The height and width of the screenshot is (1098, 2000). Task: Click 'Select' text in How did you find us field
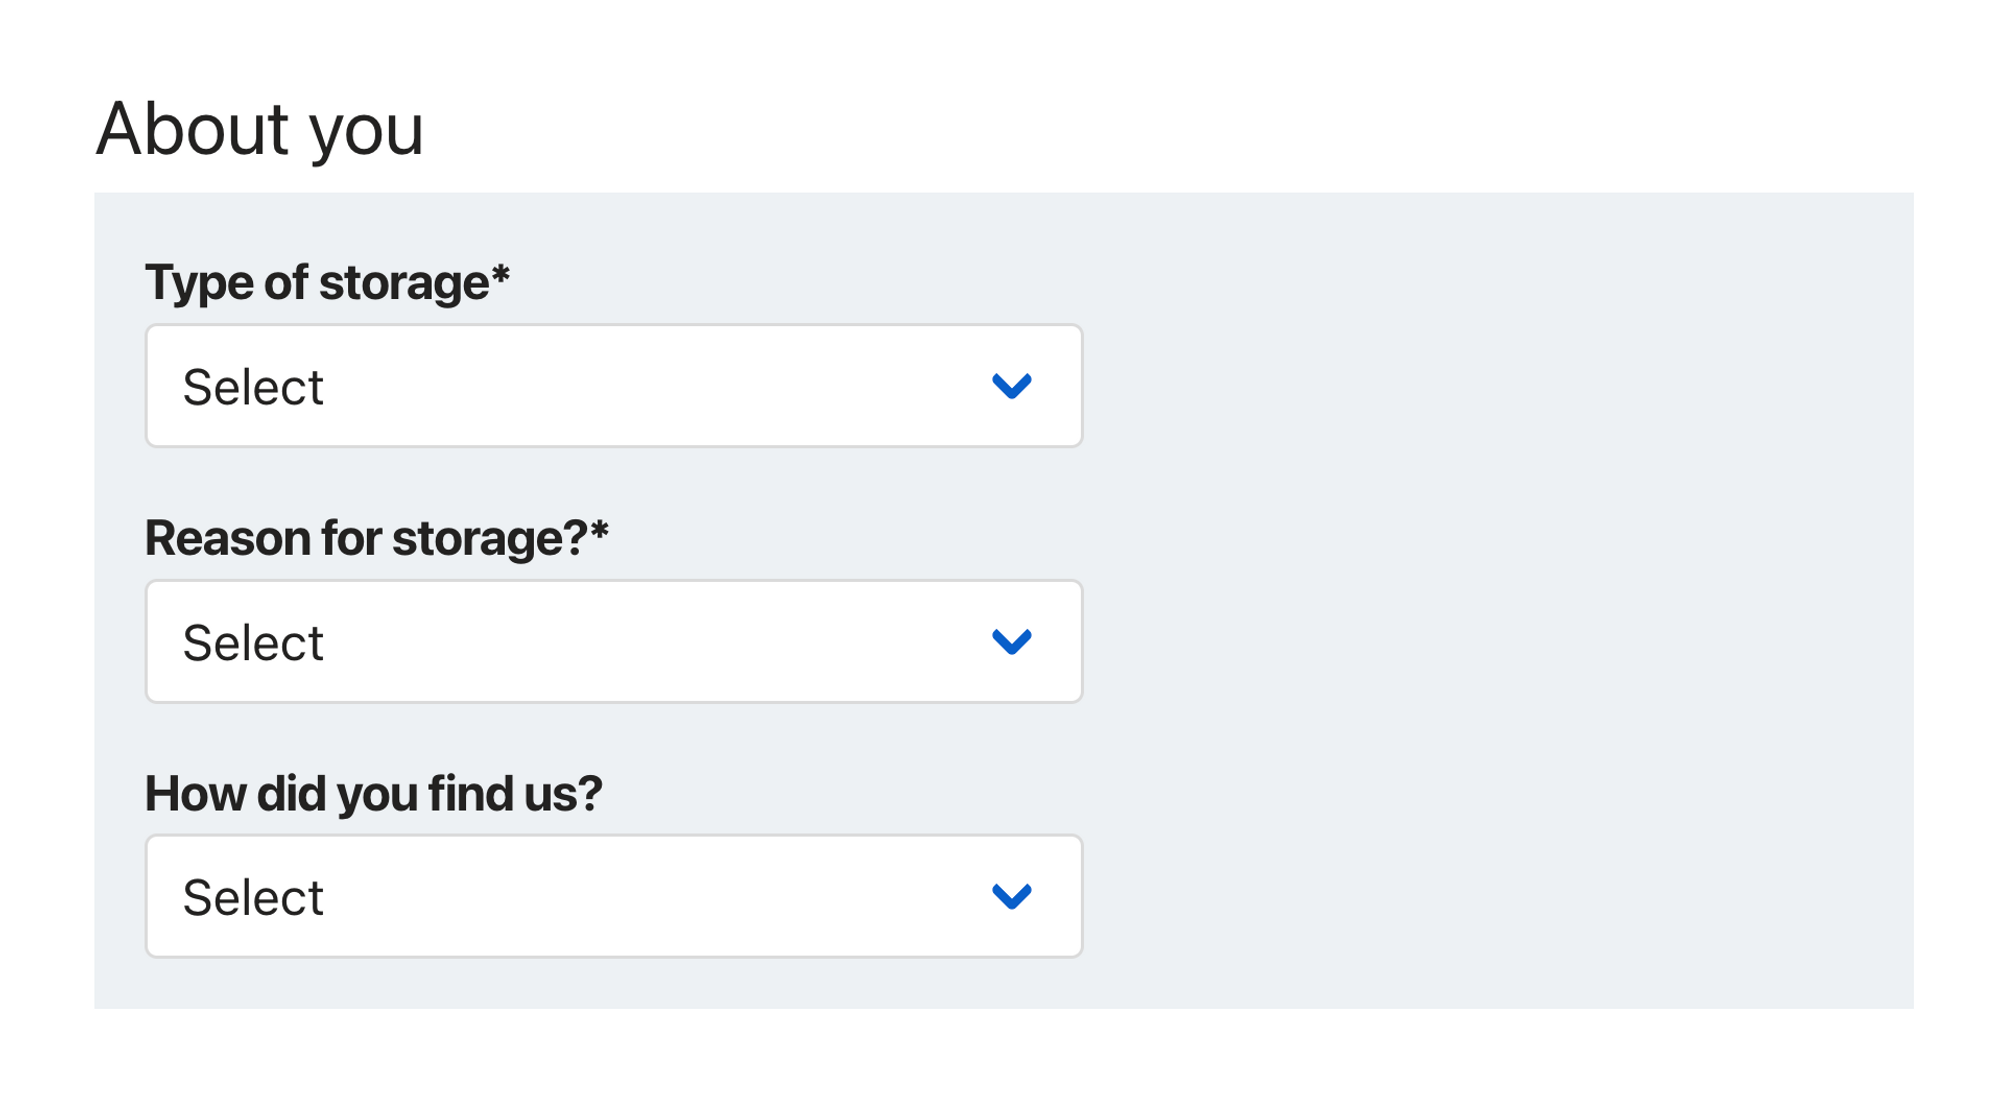pos(253,897)
